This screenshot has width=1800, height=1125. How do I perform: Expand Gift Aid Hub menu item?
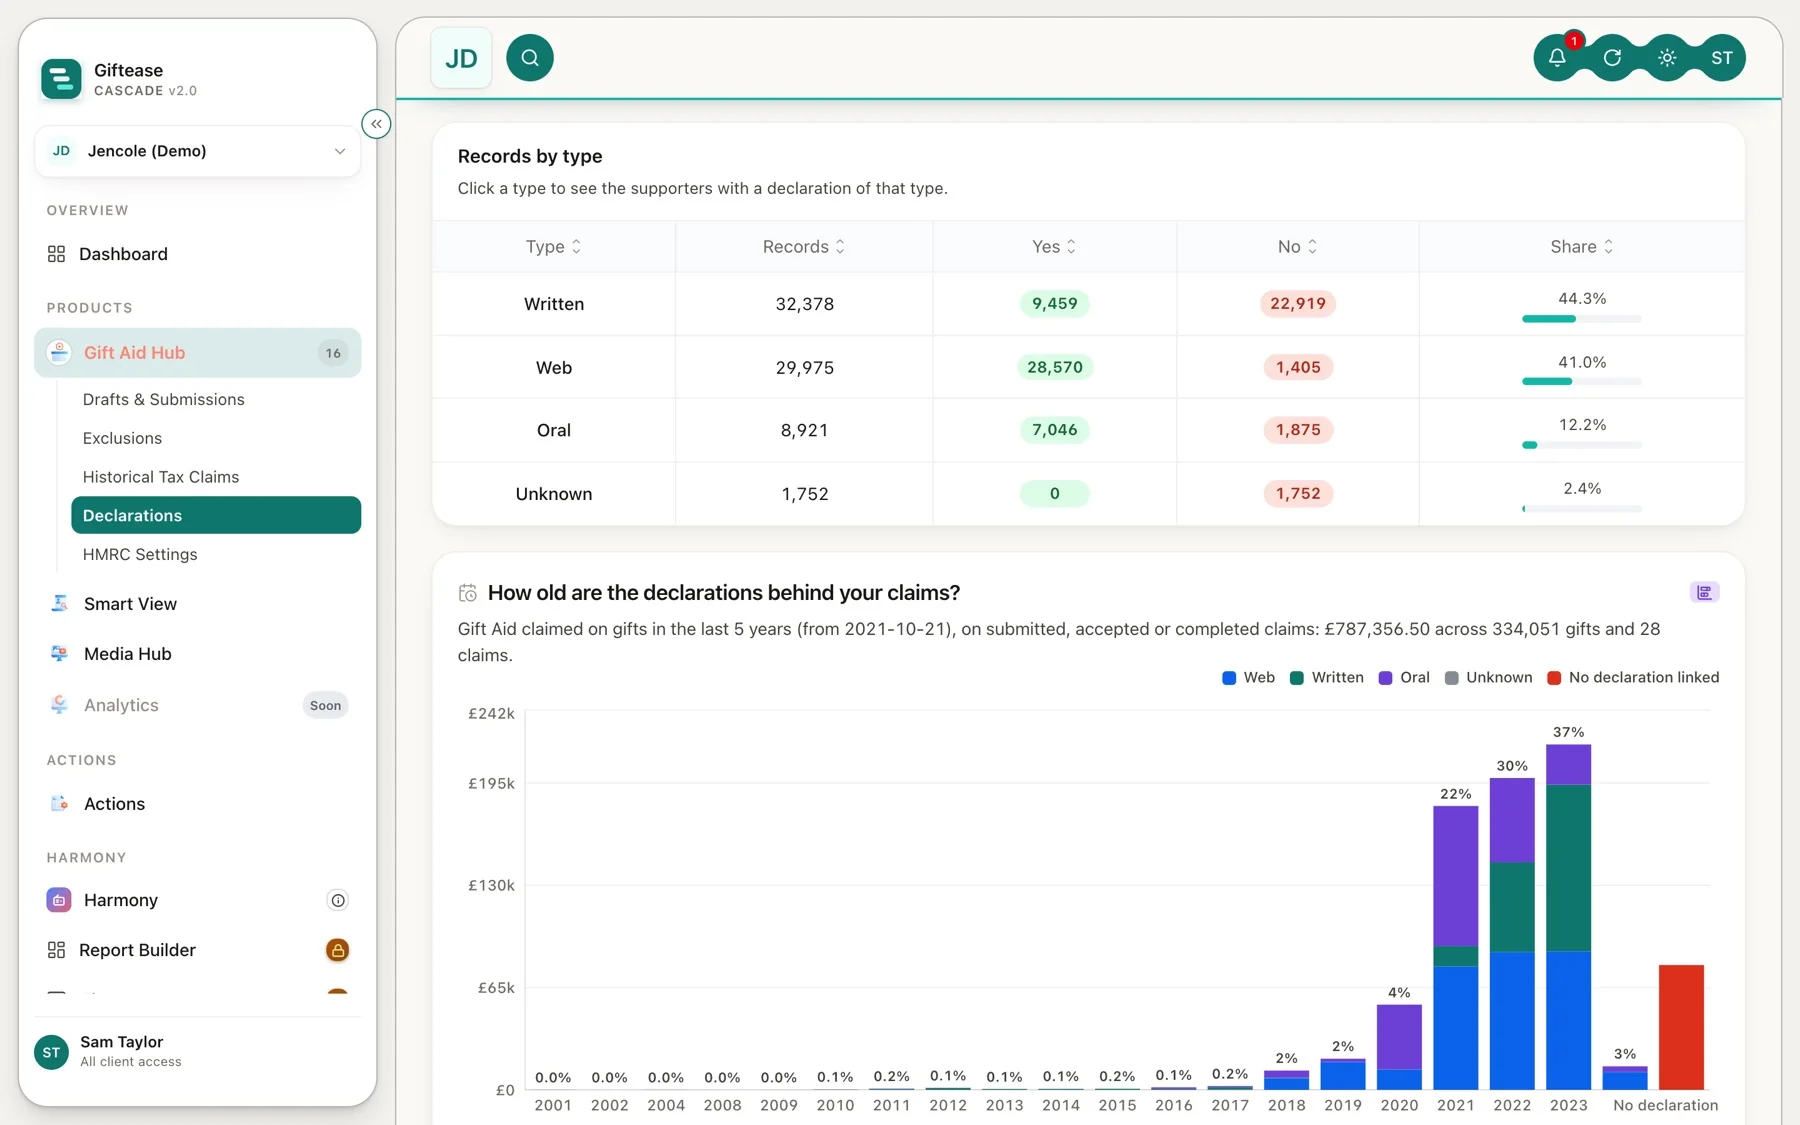[198, 353]
